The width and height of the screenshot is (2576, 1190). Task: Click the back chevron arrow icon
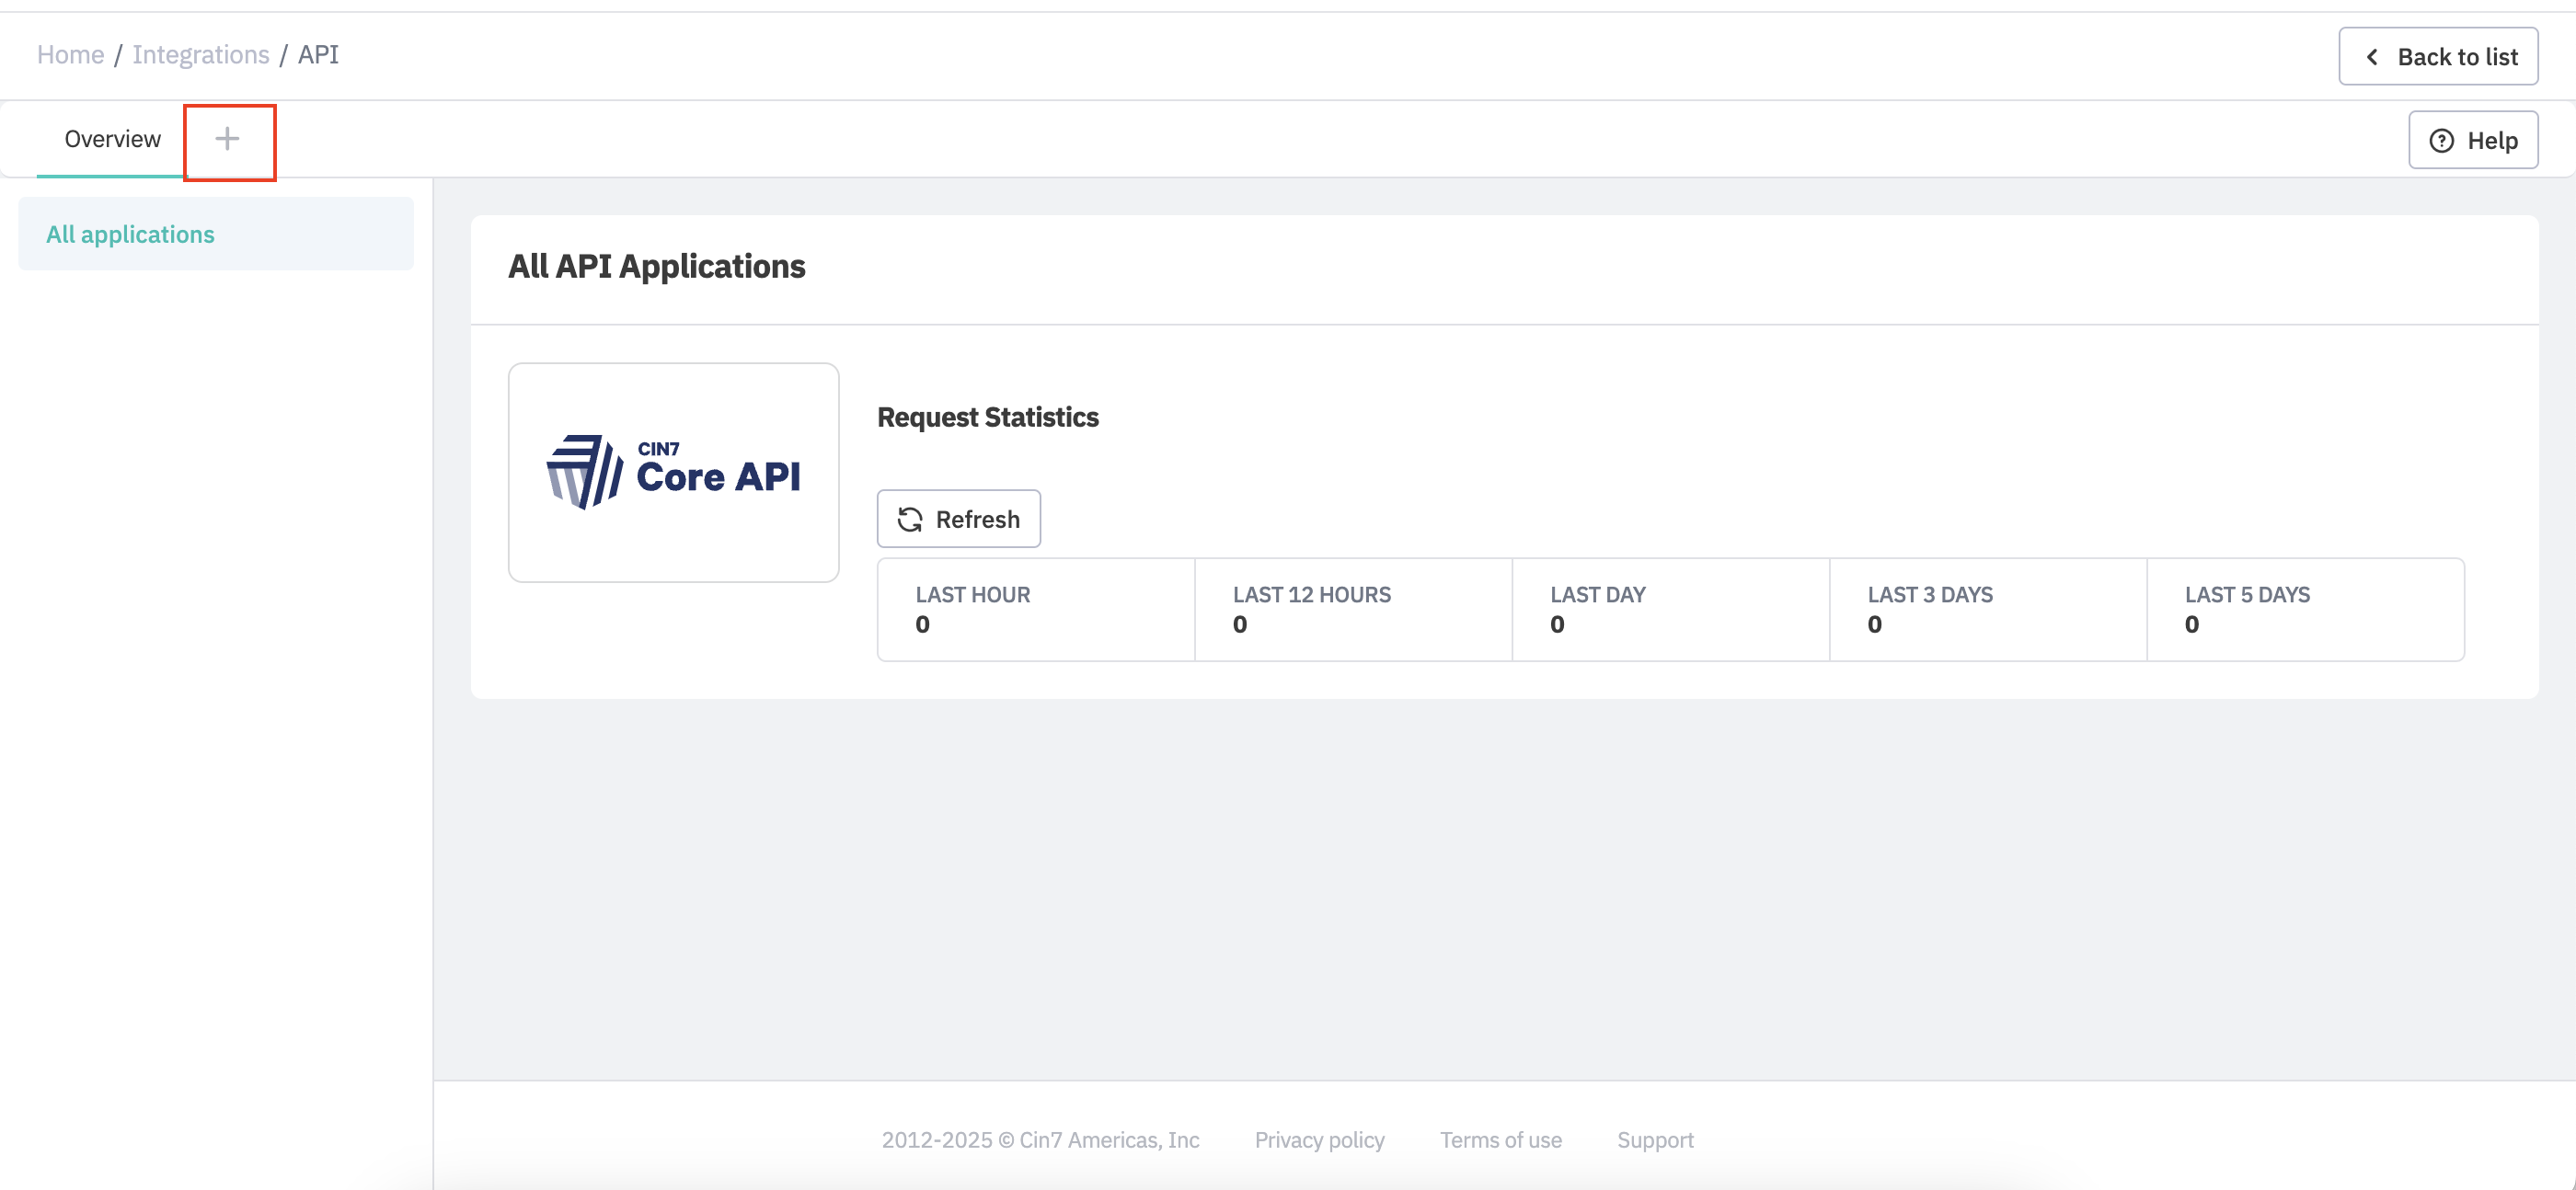click(2371, 57)
